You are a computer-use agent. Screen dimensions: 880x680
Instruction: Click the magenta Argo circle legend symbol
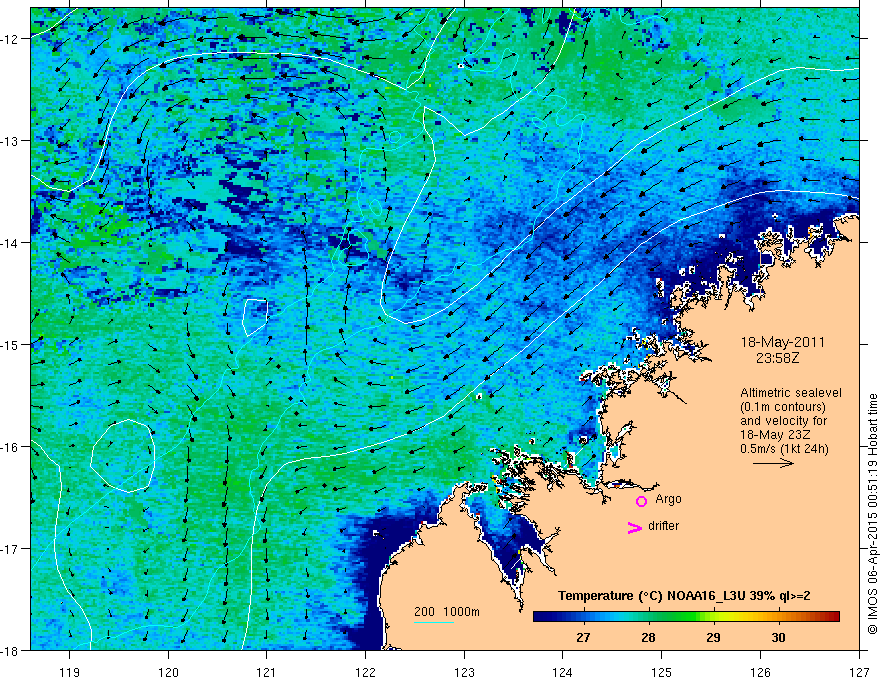tap(641, 501)
